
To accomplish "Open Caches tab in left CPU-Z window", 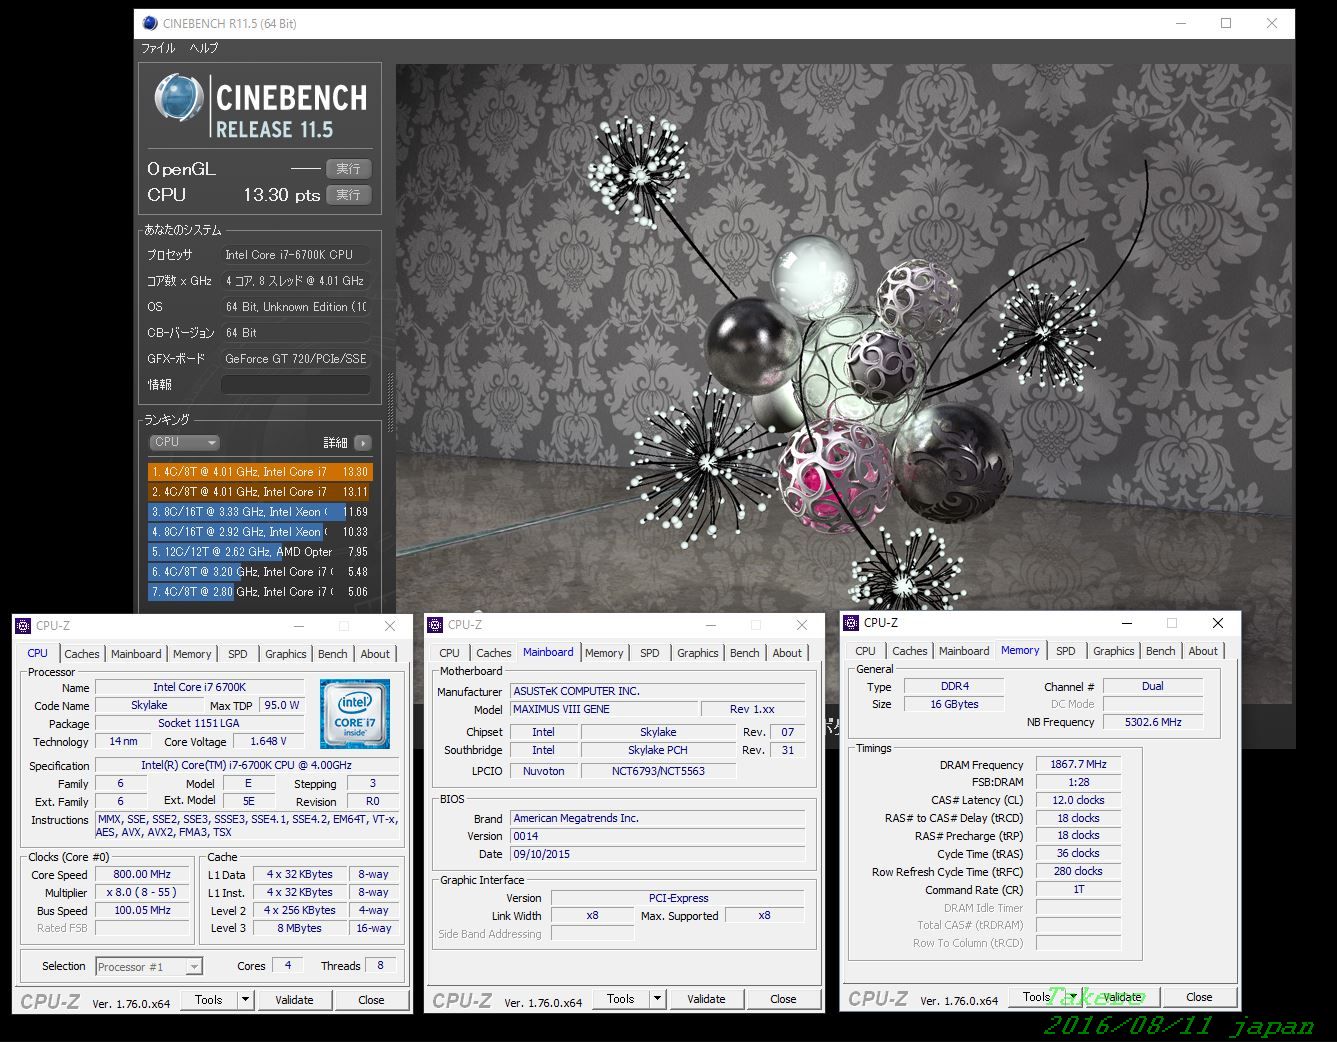I will (82, 654).
